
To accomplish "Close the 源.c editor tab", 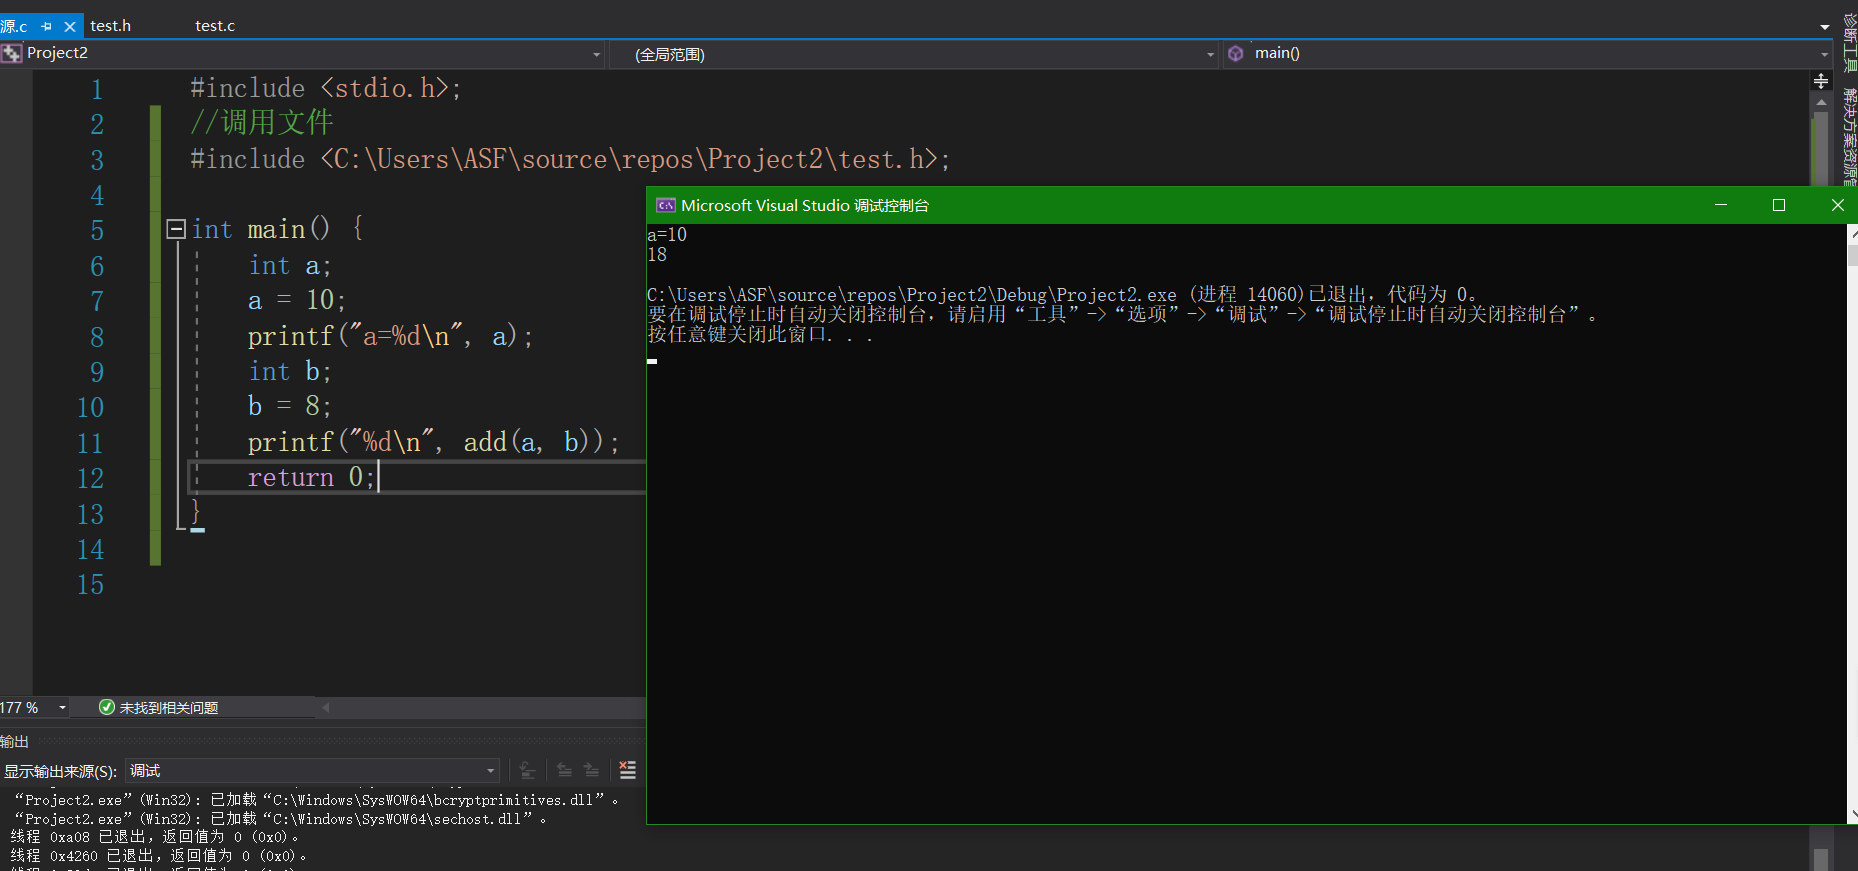I will pyautogui.click(x=70, y=26).
